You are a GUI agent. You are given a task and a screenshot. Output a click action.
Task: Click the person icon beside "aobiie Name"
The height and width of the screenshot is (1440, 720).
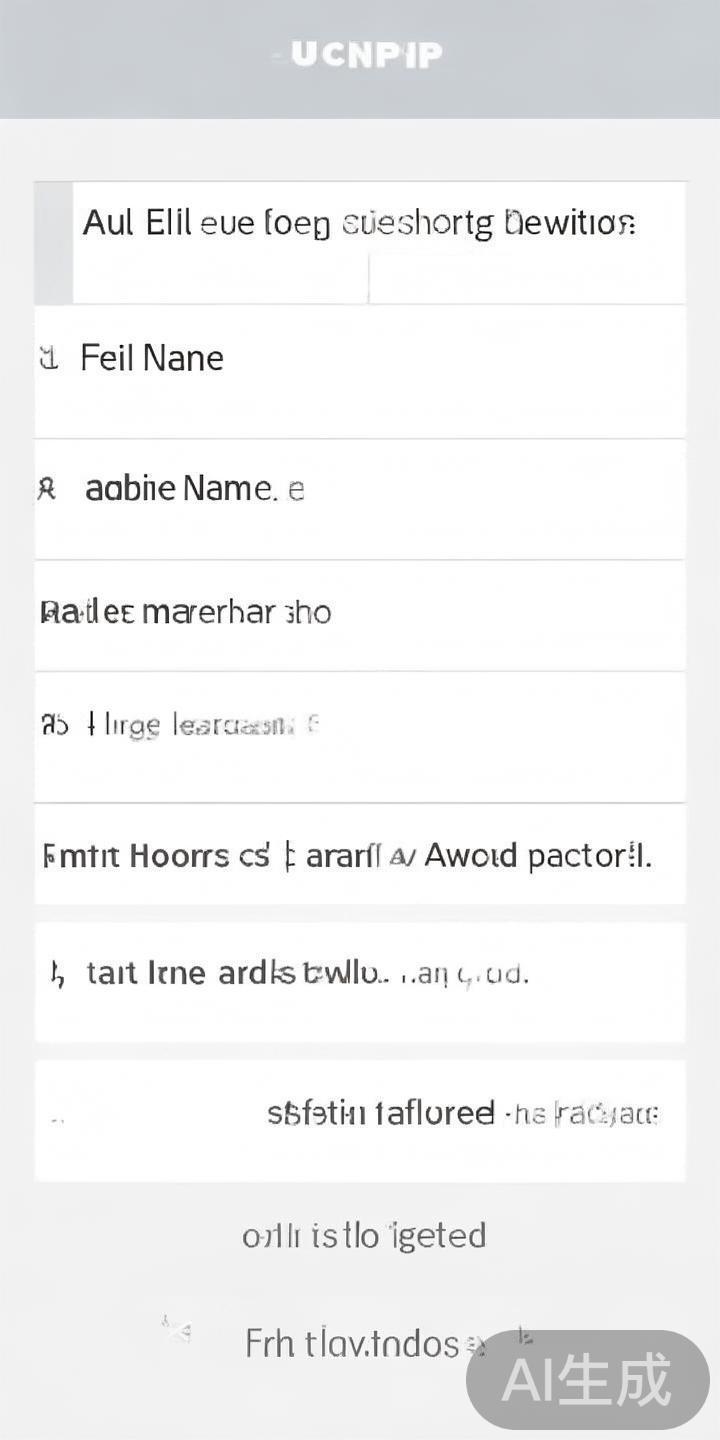click(x=46, y=489)
